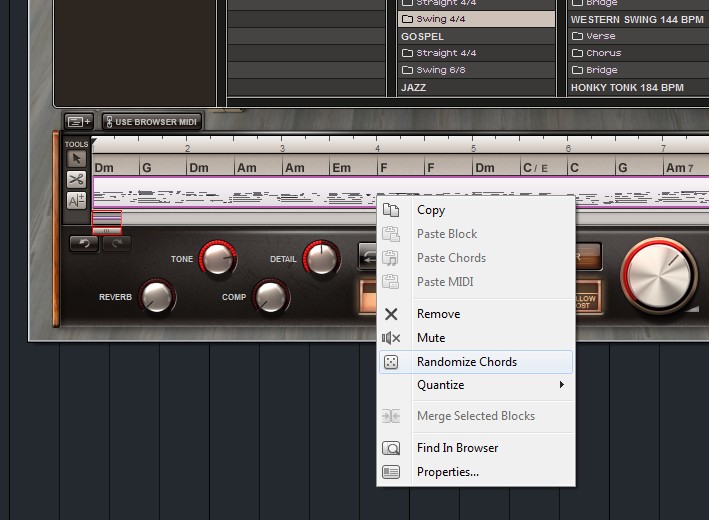Select Western Swing 144 BPM heading
The height and width of the screenshot is (520, 709).
click(638, 19)
